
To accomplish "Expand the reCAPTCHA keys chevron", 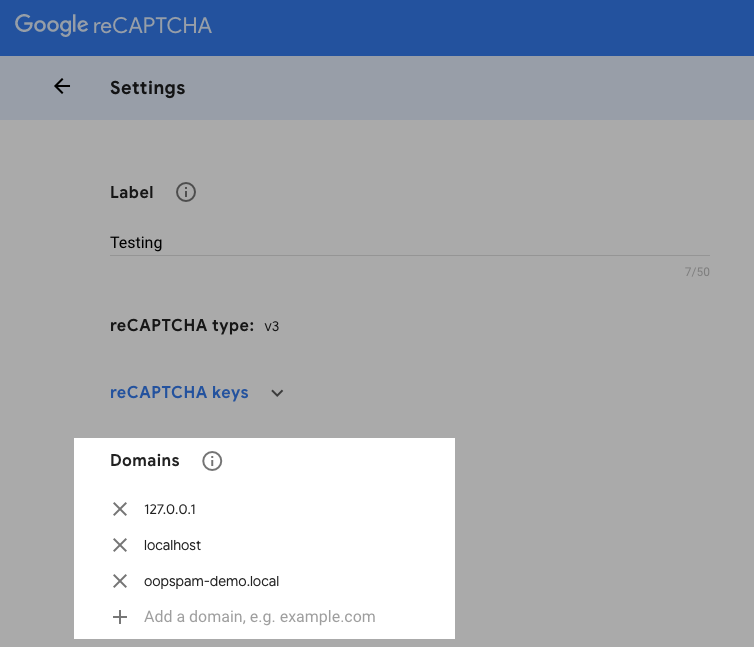I will tap(277, 393).
